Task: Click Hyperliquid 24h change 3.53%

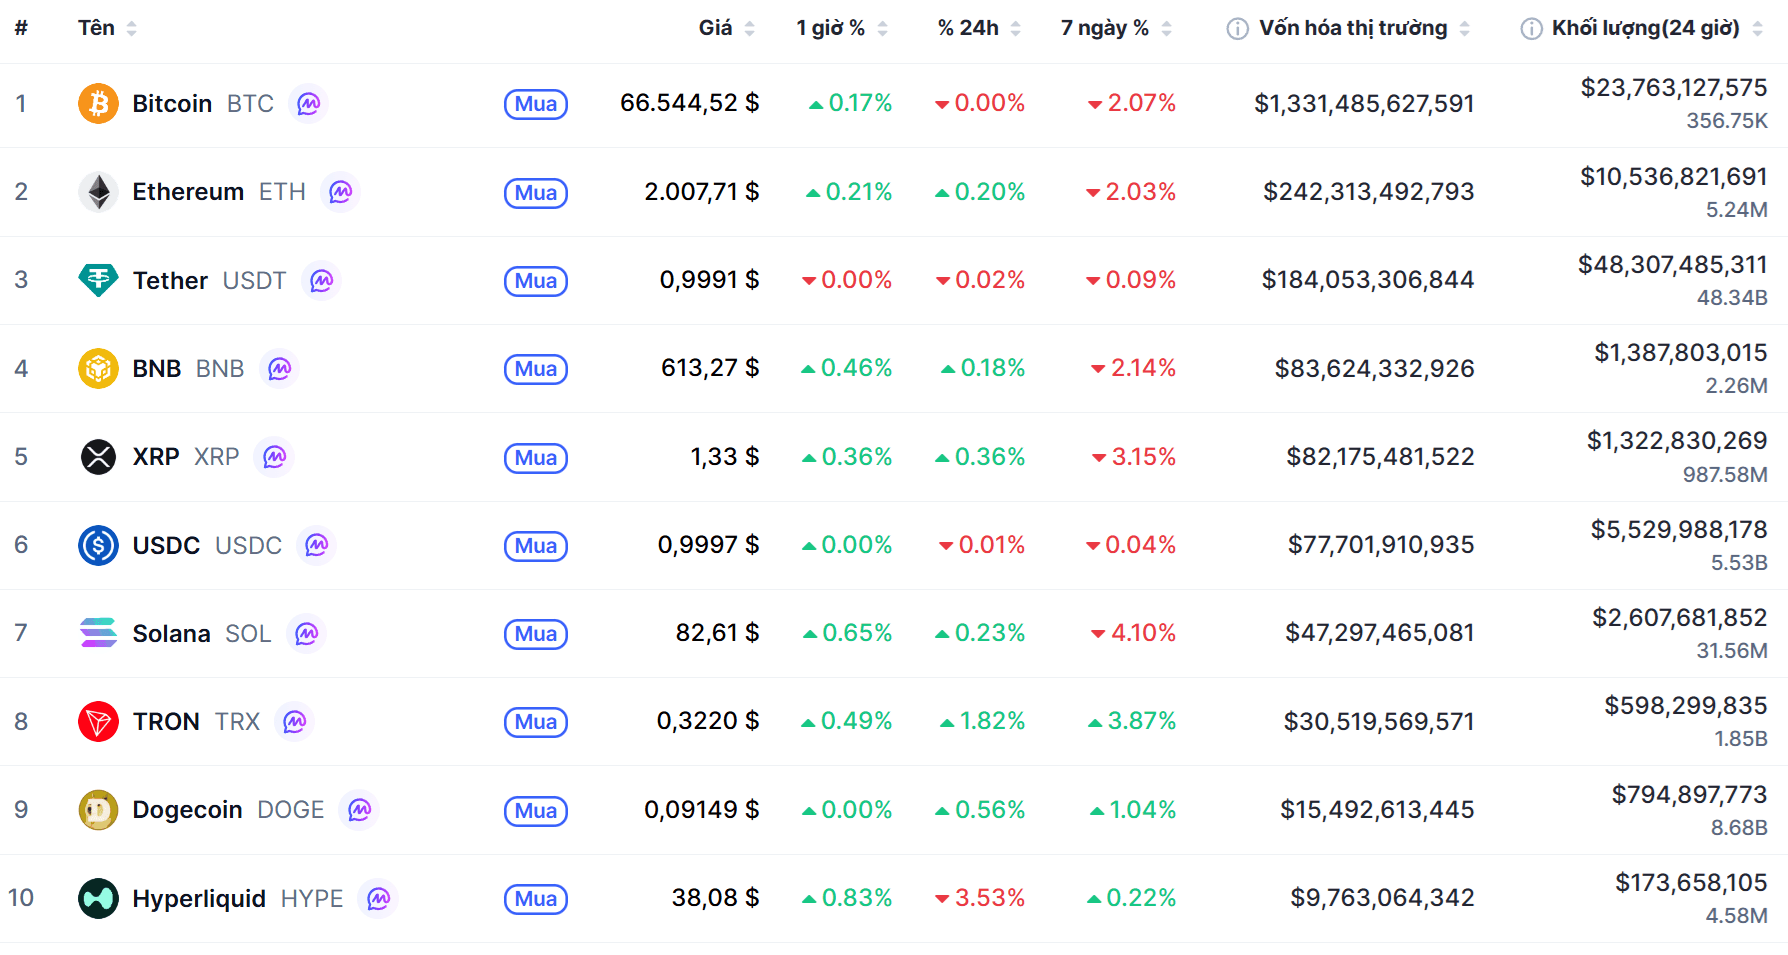Action: point(980,898)
